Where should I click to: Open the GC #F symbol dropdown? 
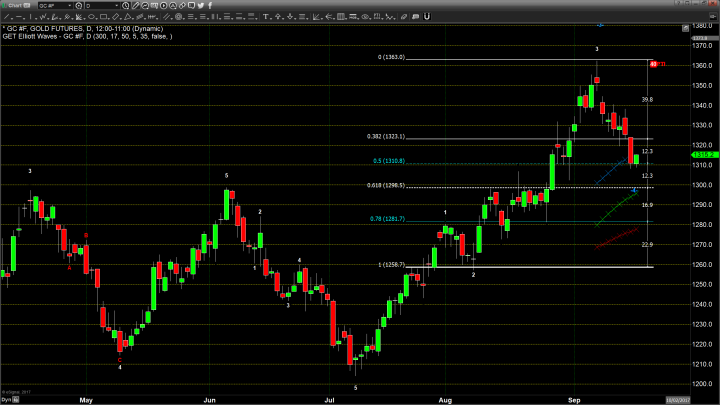click(x=68, y=6)
